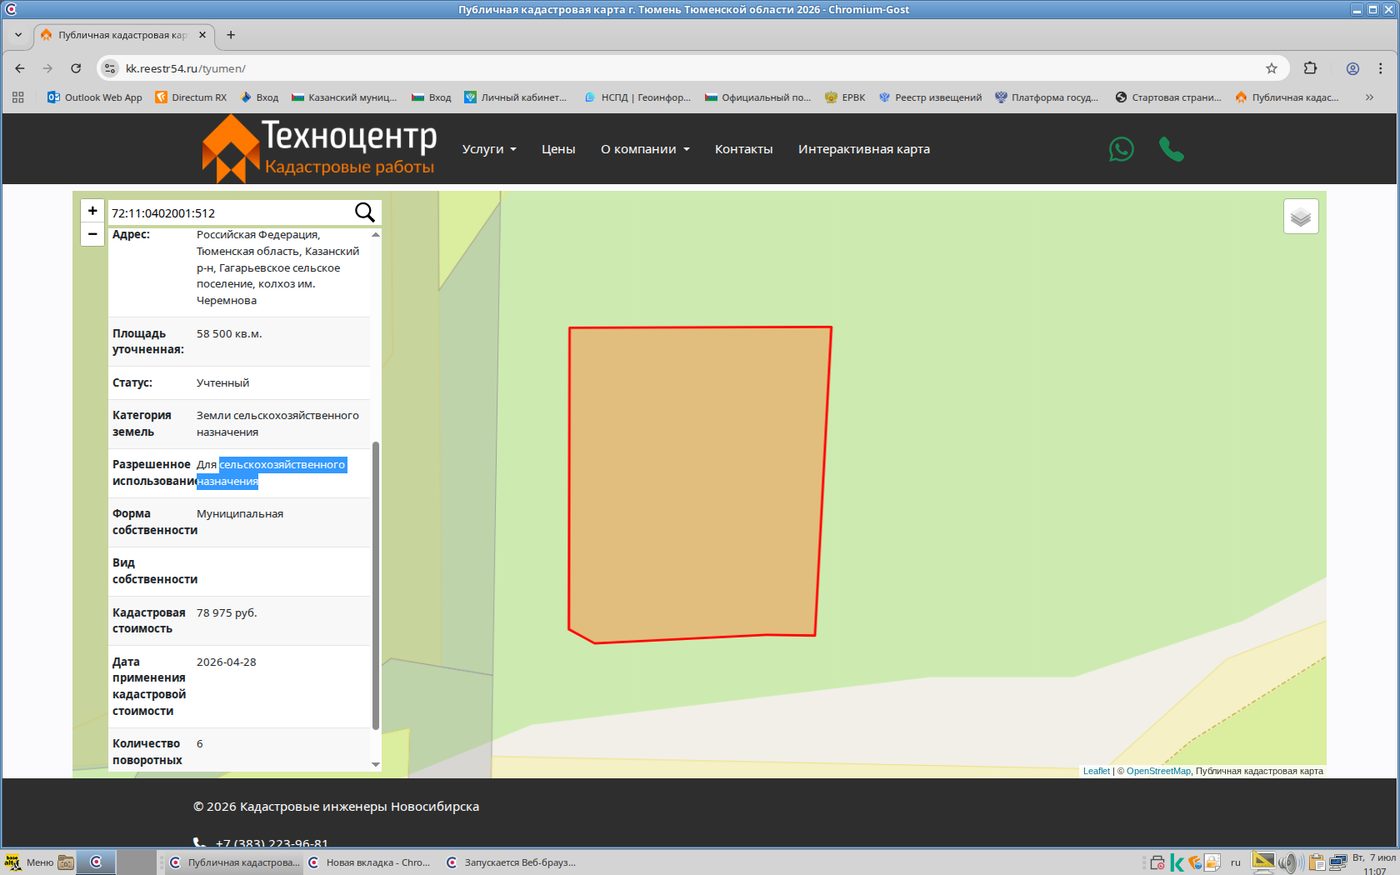Reload the page

76,68
